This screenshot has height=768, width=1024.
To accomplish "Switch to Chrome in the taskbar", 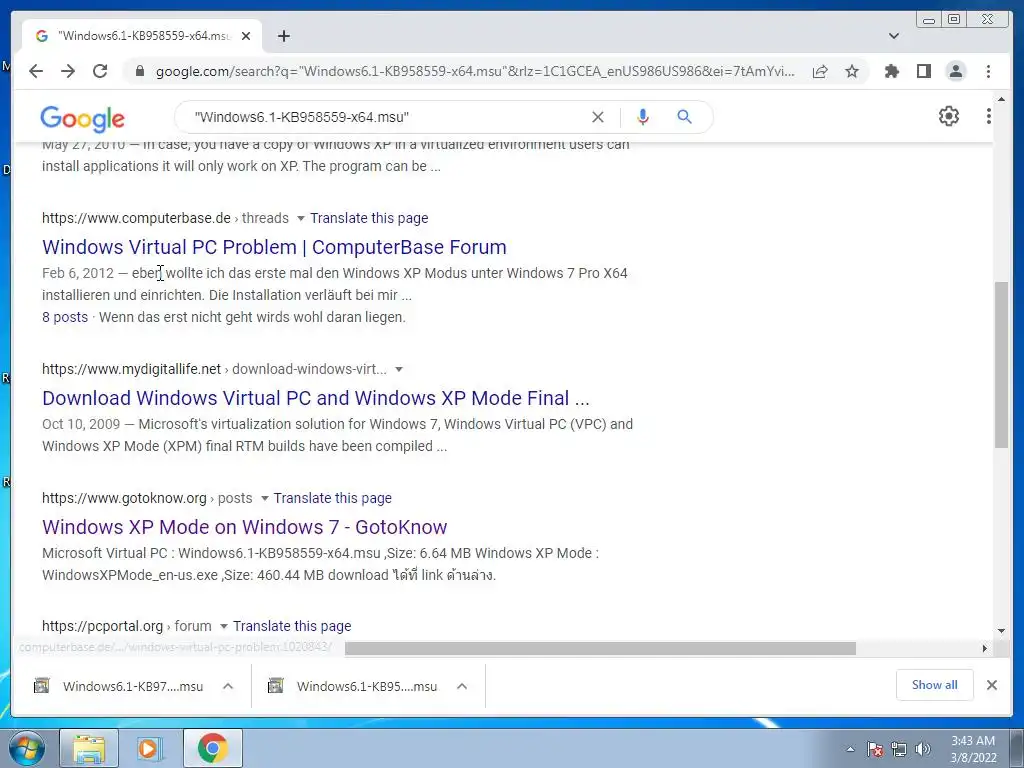I will tap(213, 748).
